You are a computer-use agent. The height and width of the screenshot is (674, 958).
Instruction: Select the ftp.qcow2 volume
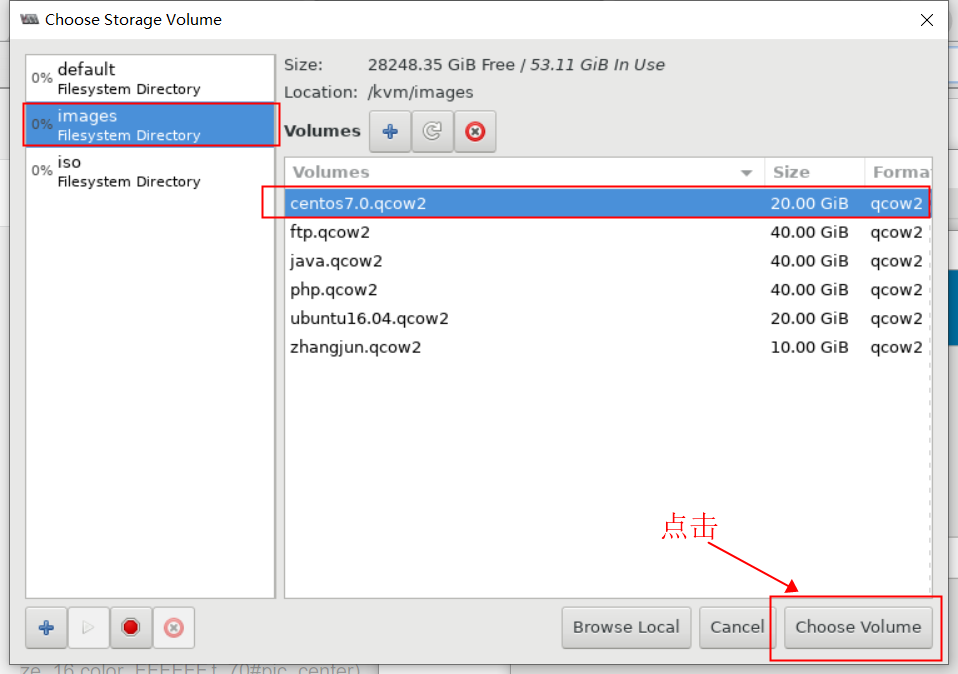(607, 232)
